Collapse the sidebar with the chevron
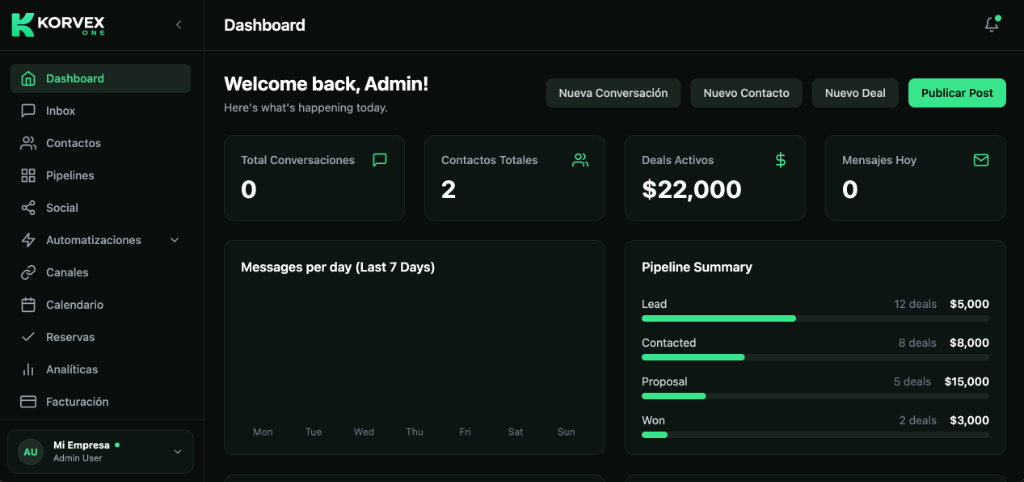 coord(178,25)
